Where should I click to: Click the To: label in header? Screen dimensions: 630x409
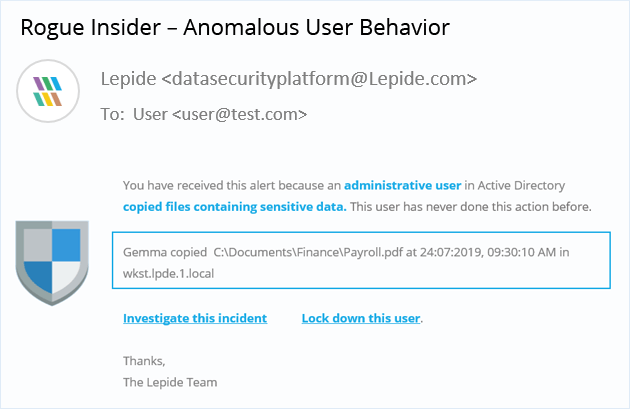112,115
